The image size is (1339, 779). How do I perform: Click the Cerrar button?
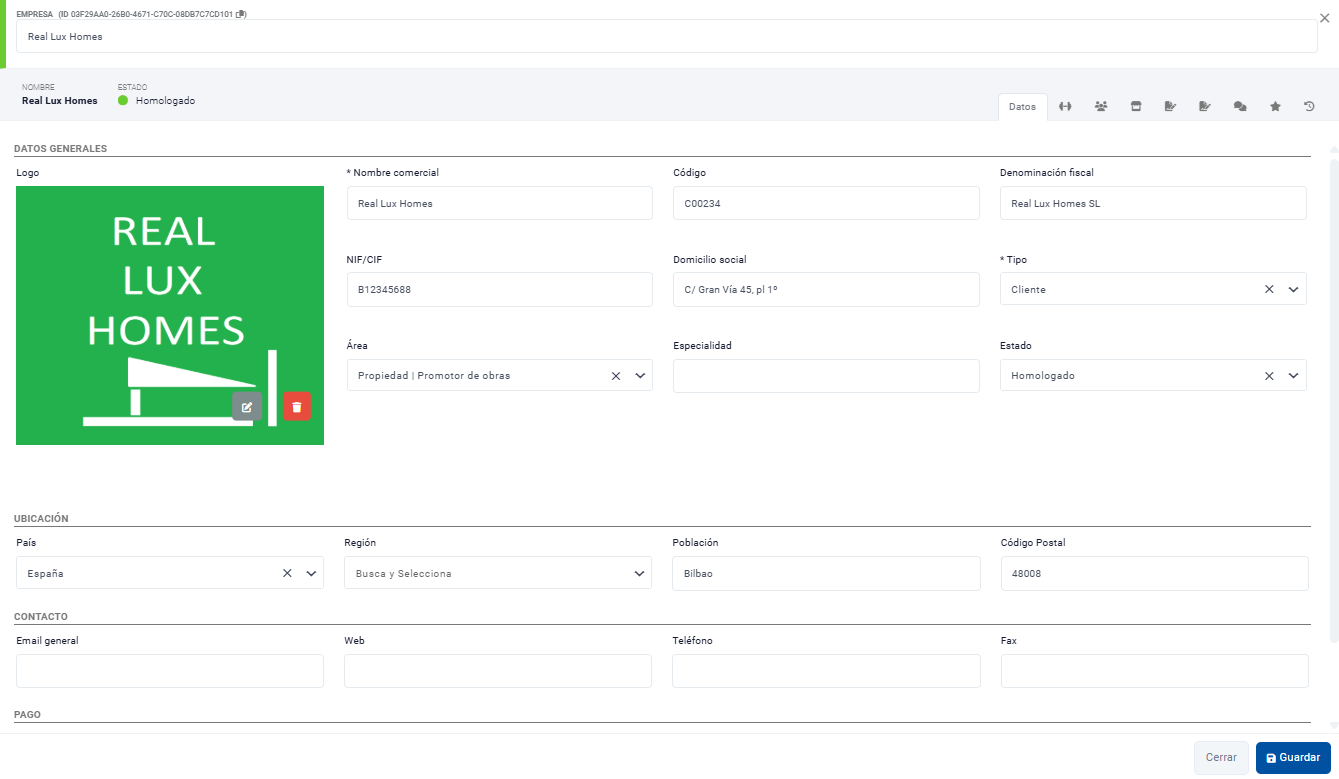pos(1221,758)
